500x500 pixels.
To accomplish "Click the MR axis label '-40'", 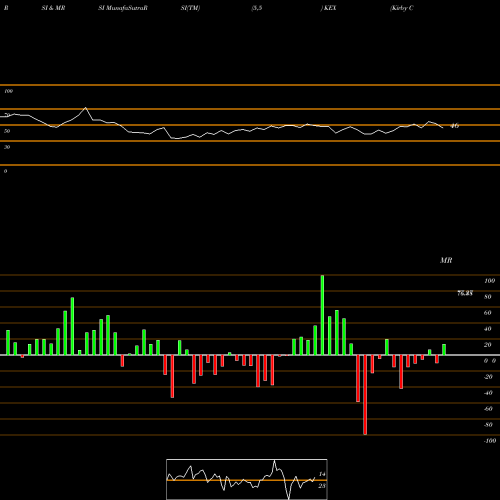I will (488, 393).
